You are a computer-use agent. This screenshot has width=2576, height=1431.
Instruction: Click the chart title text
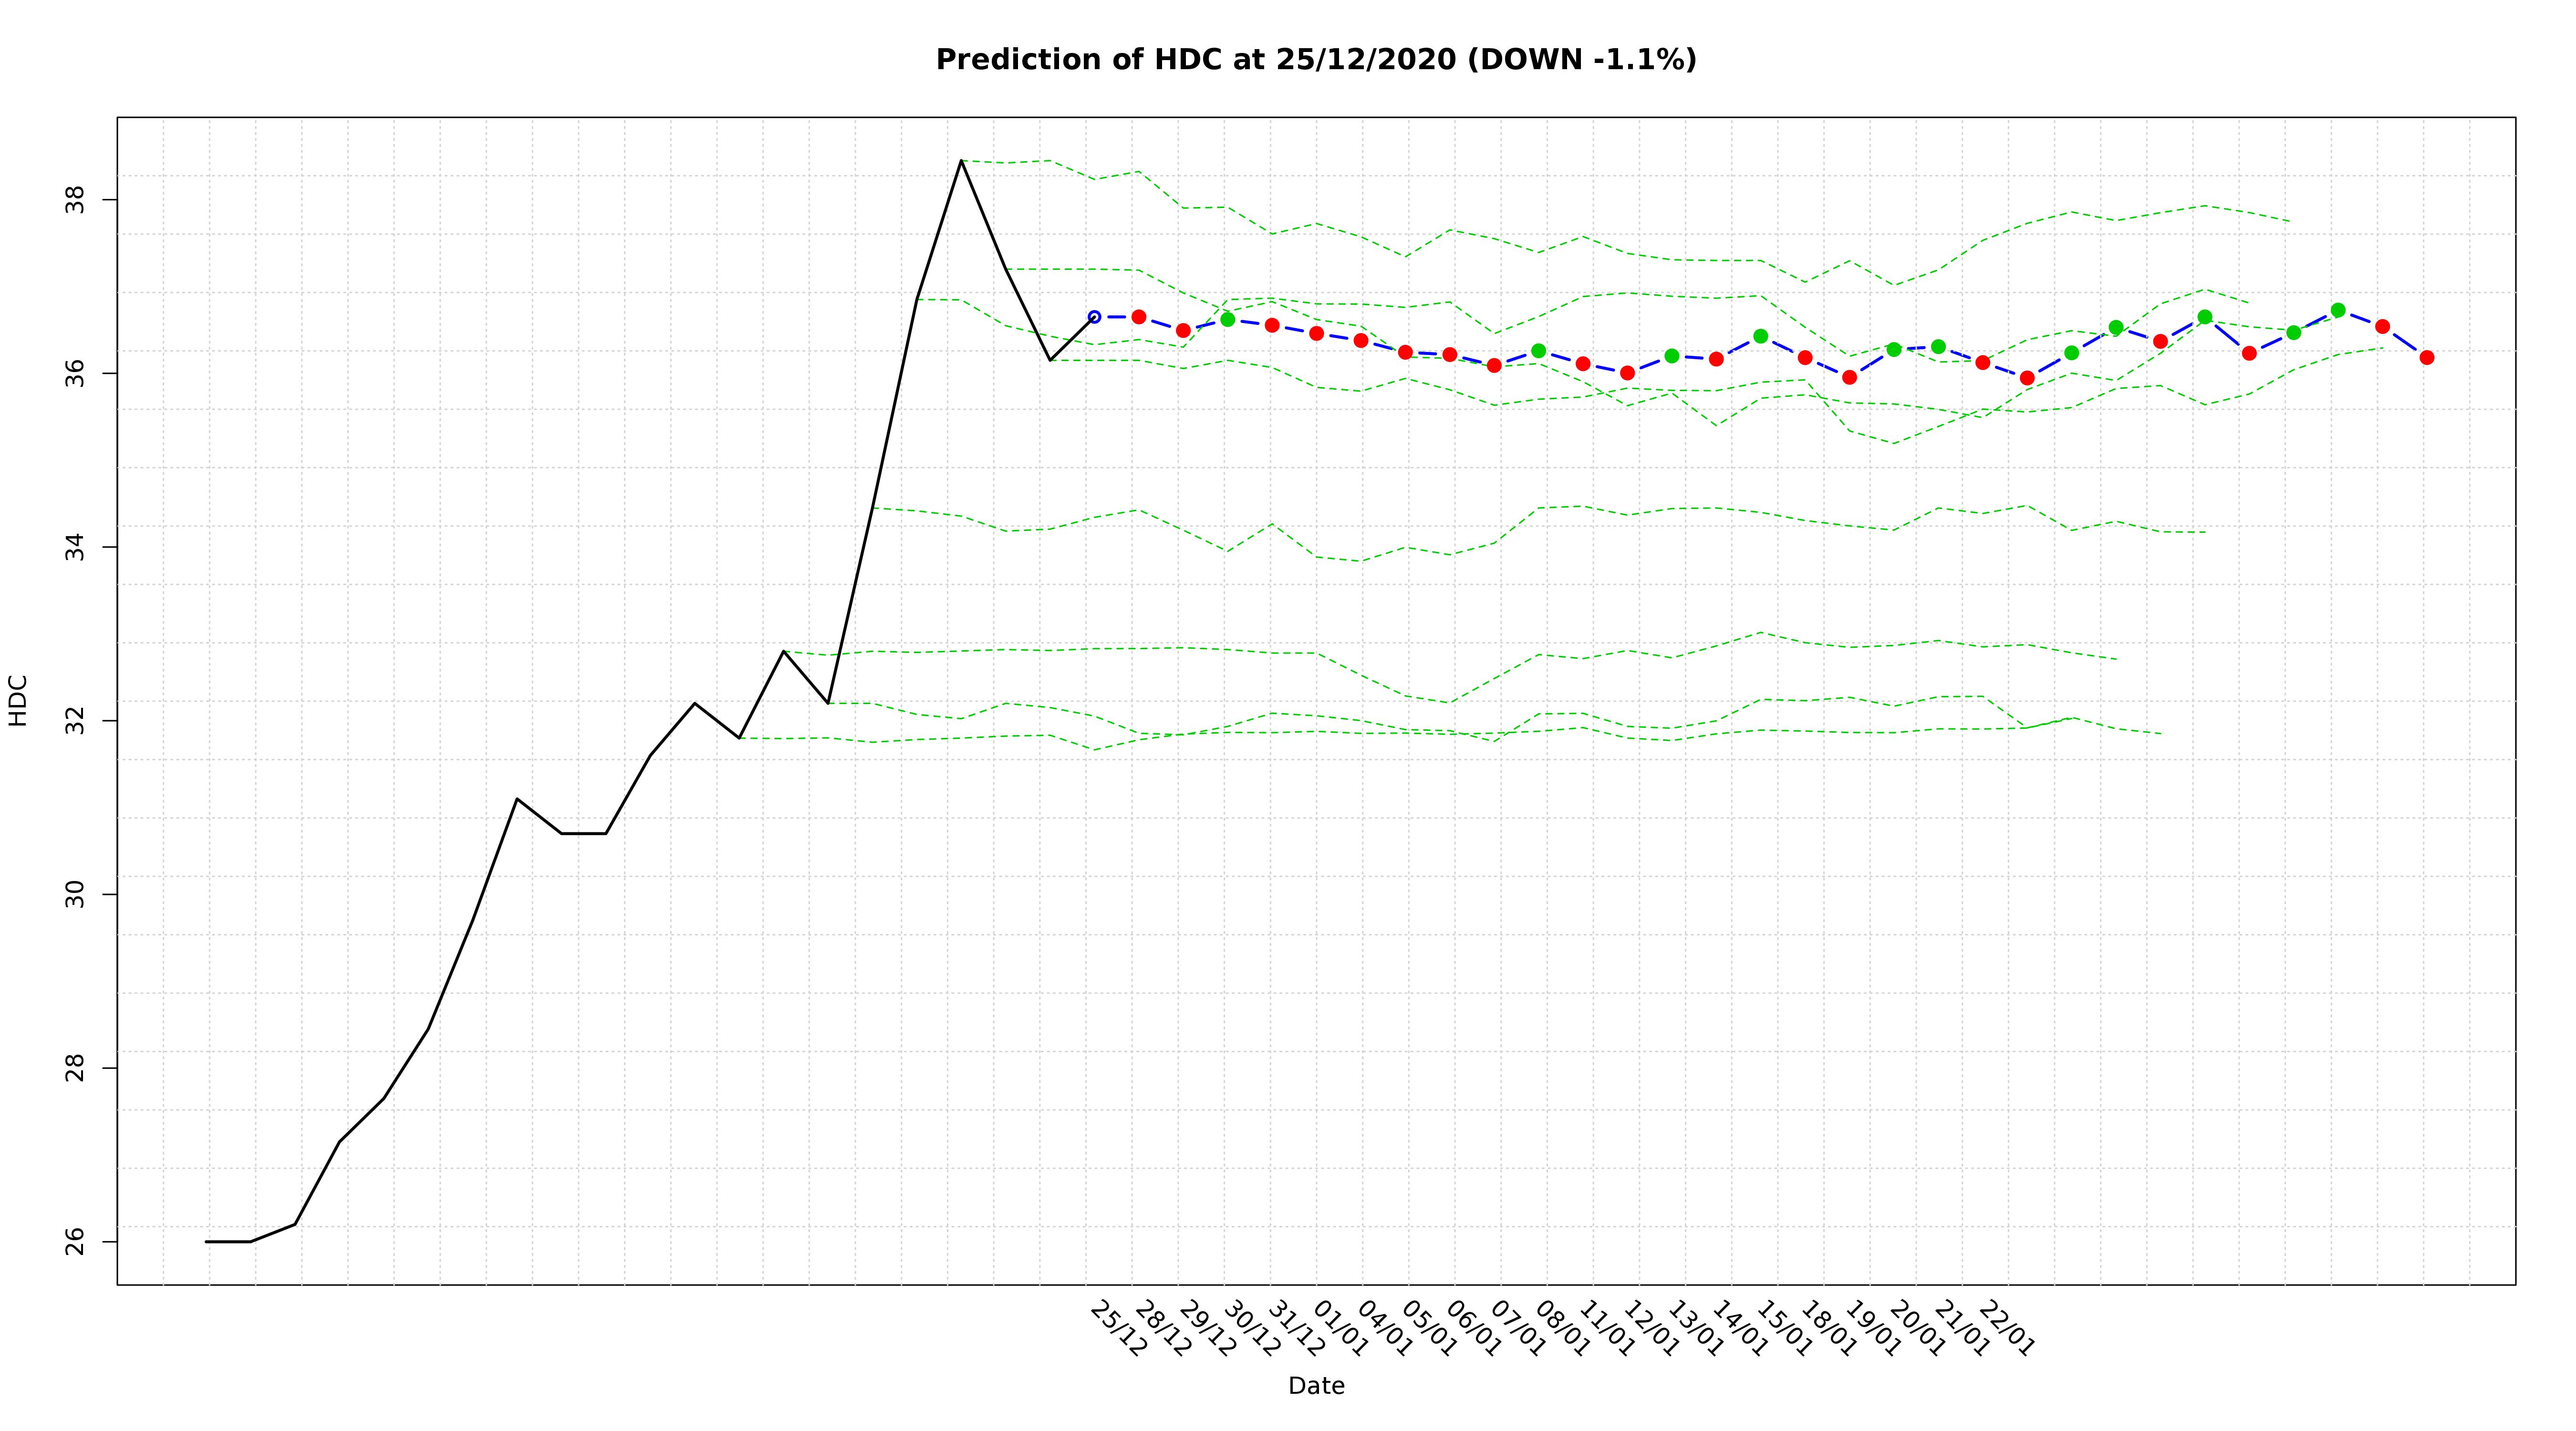(x=1315, y=60)
